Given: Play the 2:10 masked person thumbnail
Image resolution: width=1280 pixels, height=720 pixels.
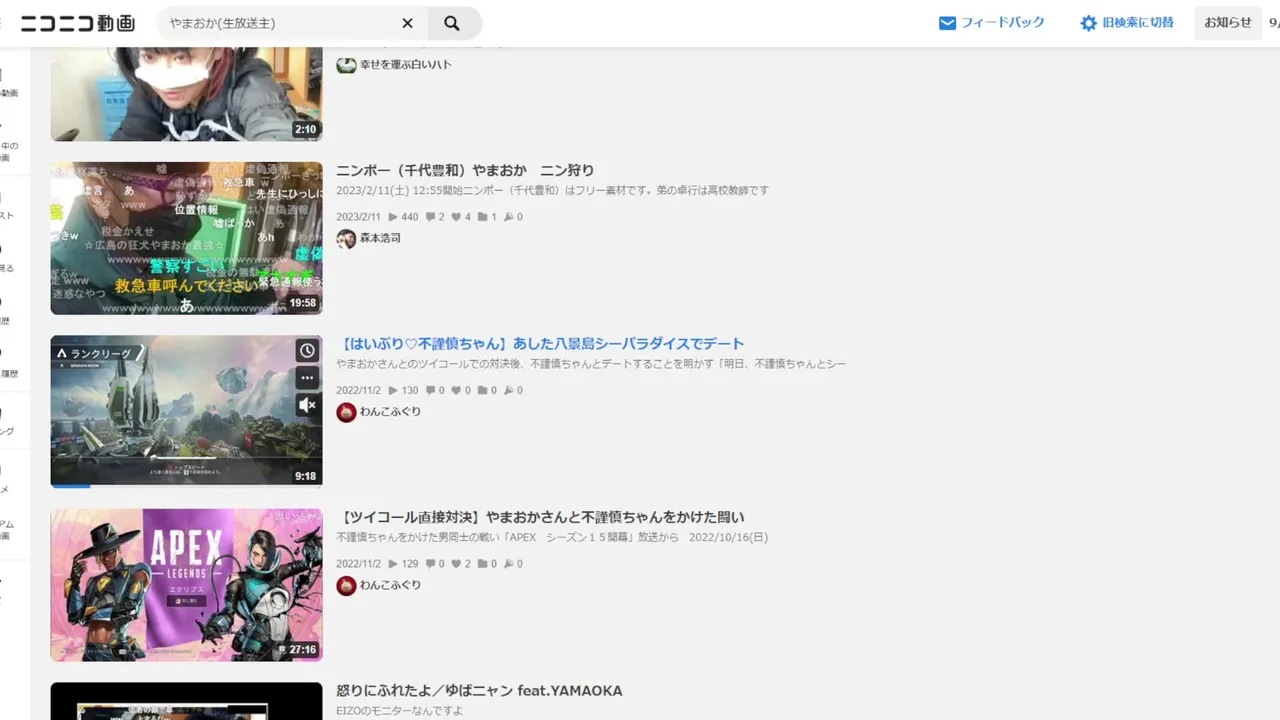Looking at the screenshot, I should [187, 94].
